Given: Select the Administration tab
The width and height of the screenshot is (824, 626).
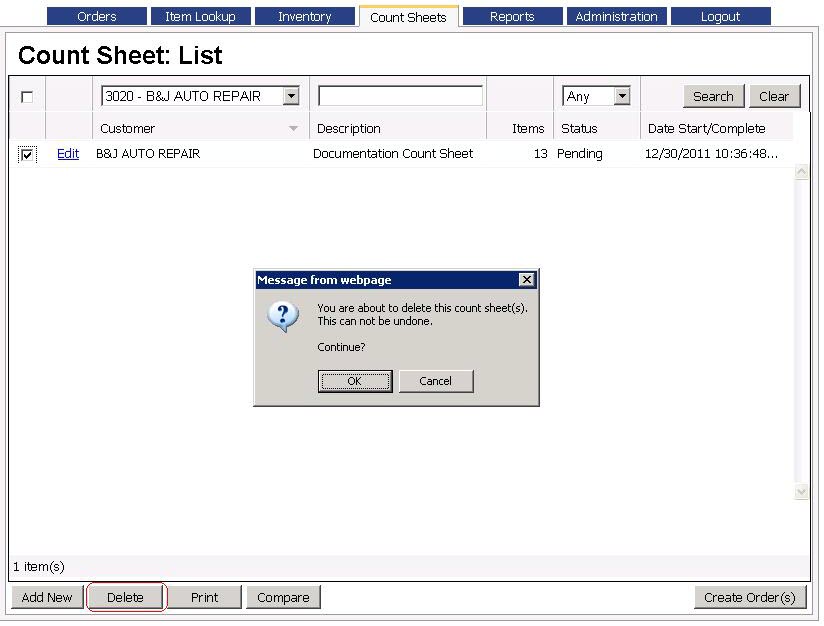Looking at the screenshot, I should [x=616, y=16].
